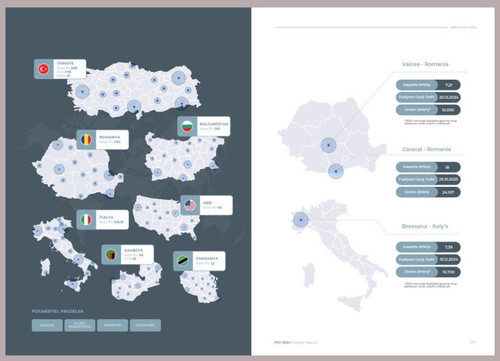
Task: Select the Mozambik potential project button
Action: point(145,325)
